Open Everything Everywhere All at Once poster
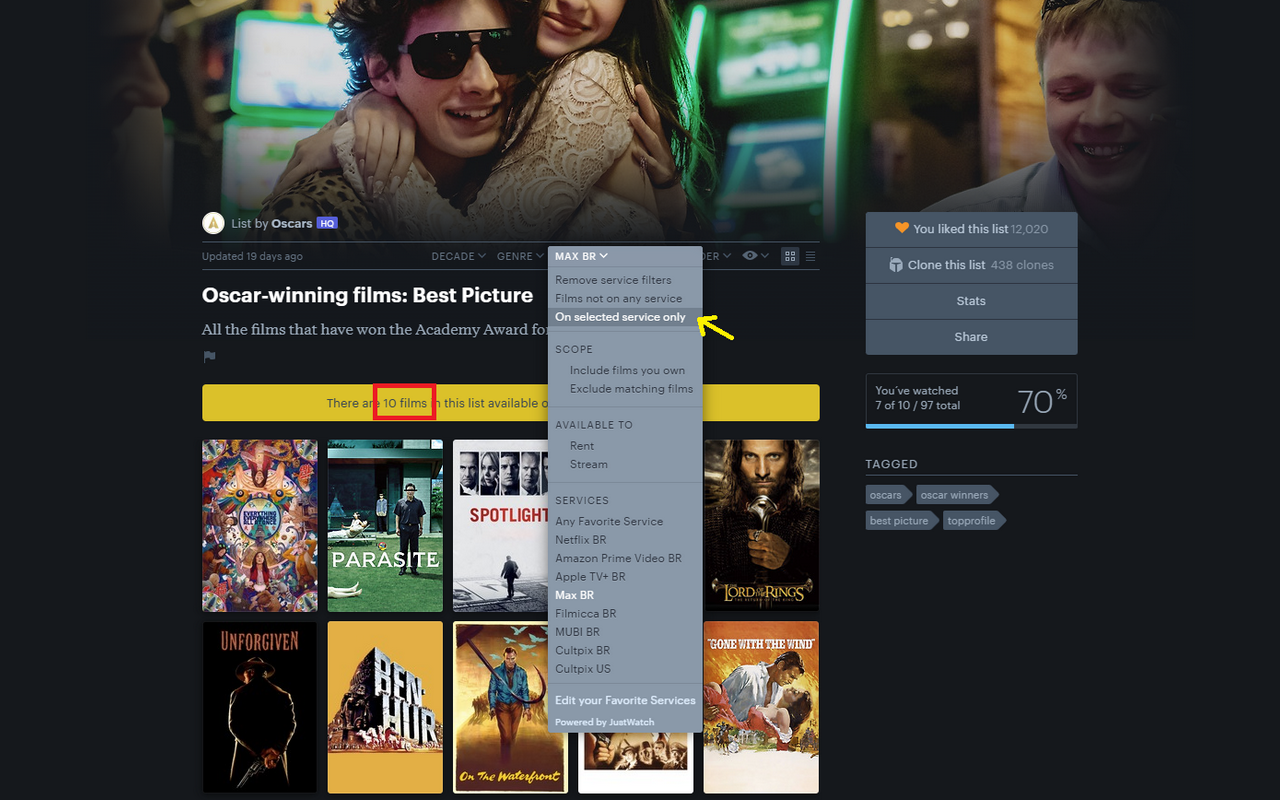 tap(260, 526)
